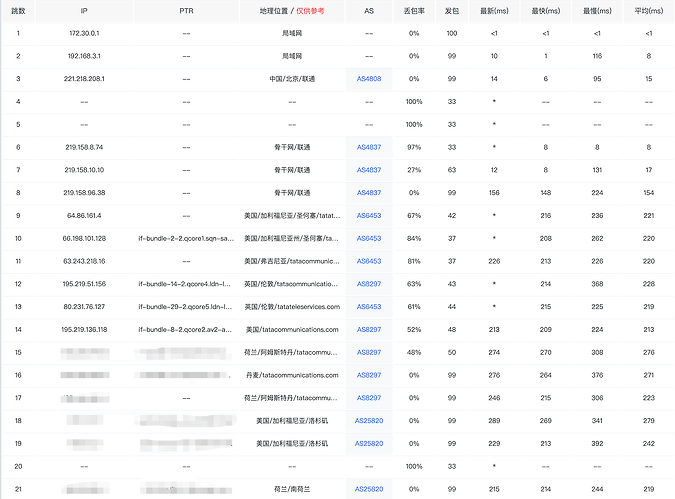Click the 跳数 column header
This screenshot has width=675, height=499.
pyautogui.click(x=18, y=11)
